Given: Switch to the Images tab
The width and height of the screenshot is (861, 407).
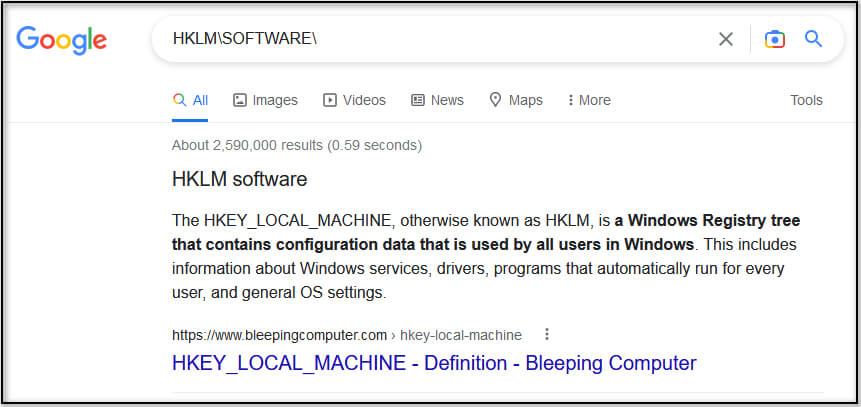Looking at the screenshot, I should click(265, 101).
